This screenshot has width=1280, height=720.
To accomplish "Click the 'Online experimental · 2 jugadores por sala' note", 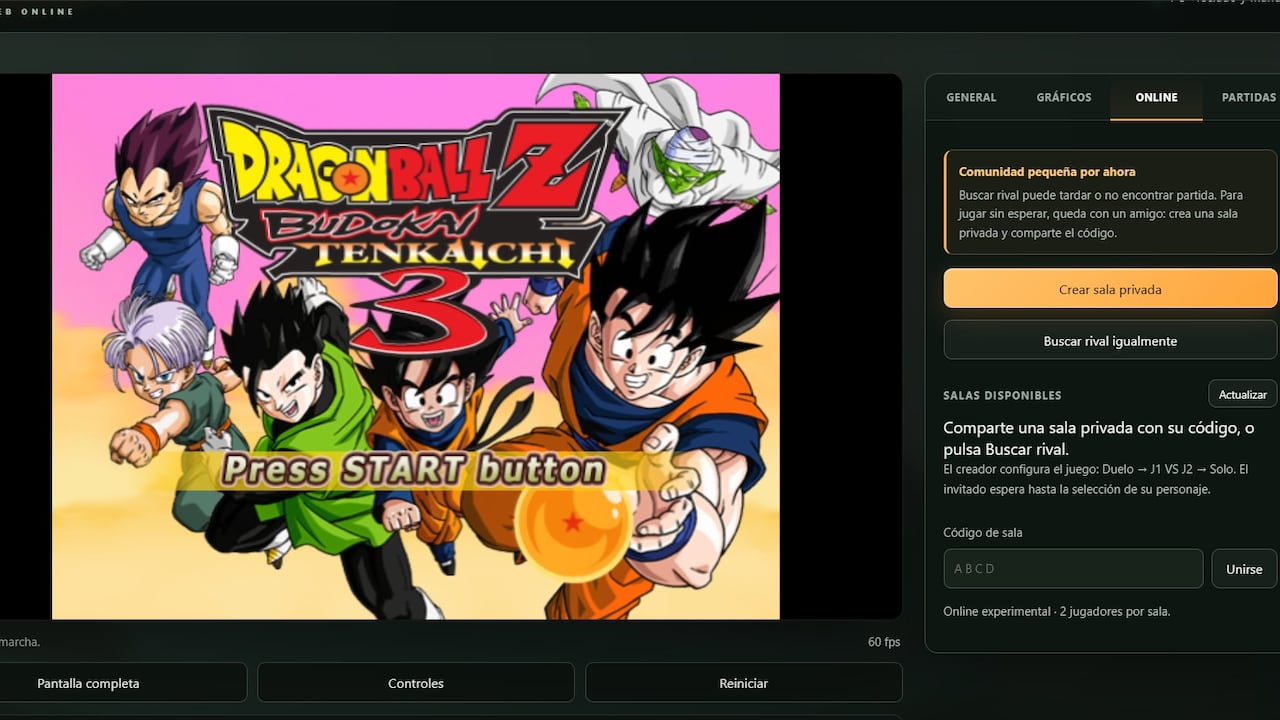I will pos(1056,611).
